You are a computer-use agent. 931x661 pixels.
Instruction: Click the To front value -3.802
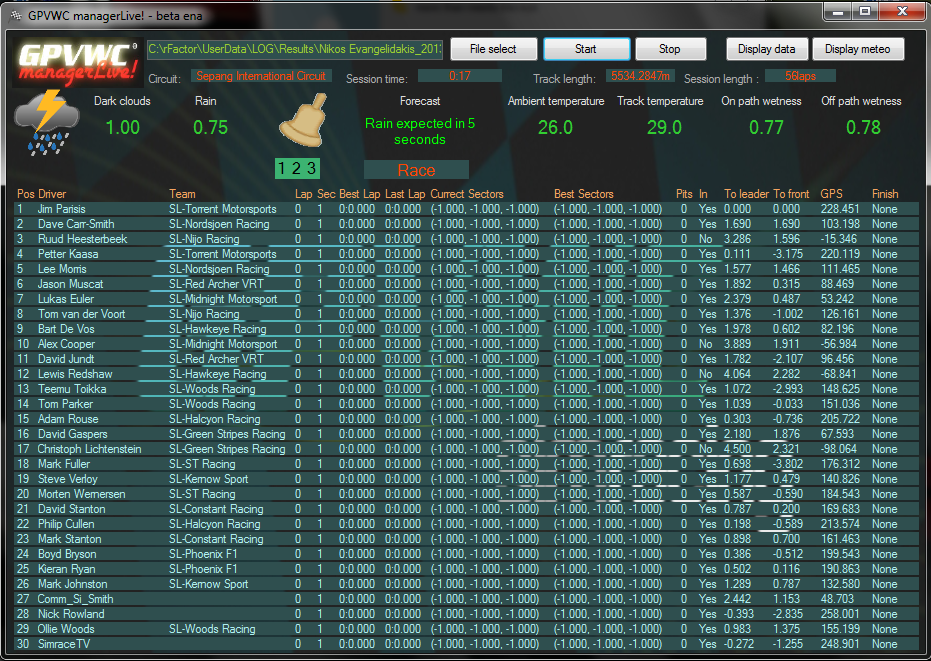pos(788,464)
